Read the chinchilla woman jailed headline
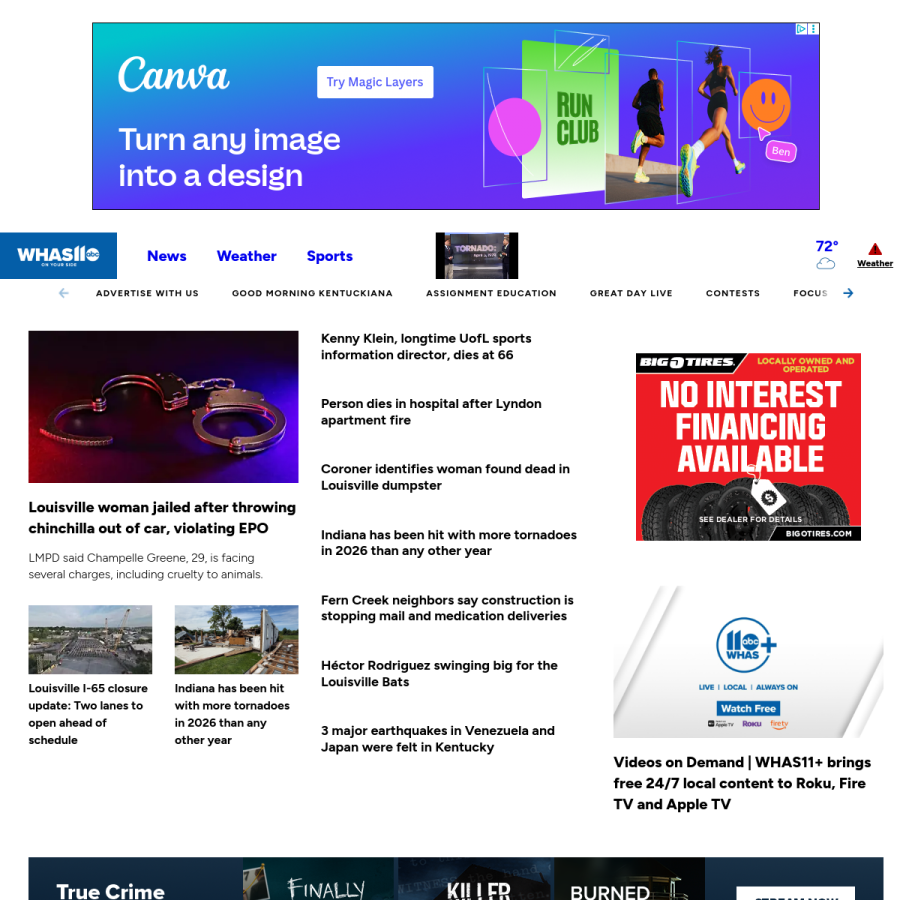 pyautogui.click(x=162, y=518)
